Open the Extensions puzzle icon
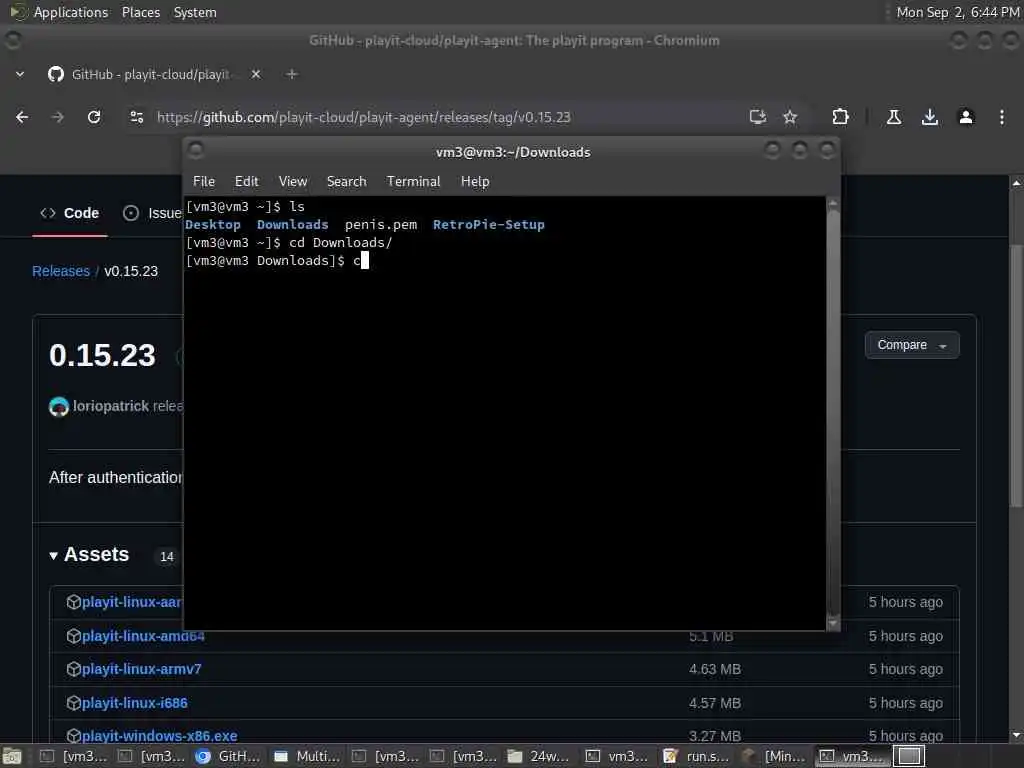Image resolution: width=1024 pixels, height=768 pixels. (x=840, y=117)
